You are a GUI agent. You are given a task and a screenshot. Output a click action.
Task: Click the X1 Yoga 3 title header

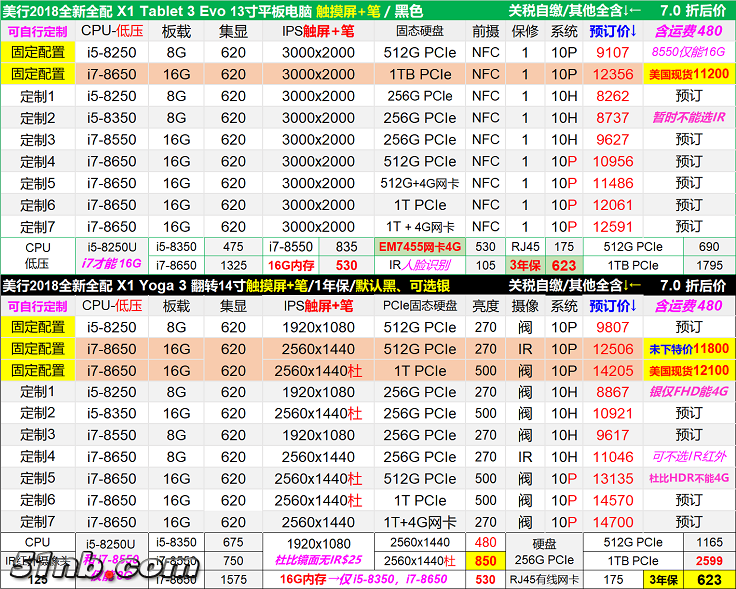[x=250, y=286]
